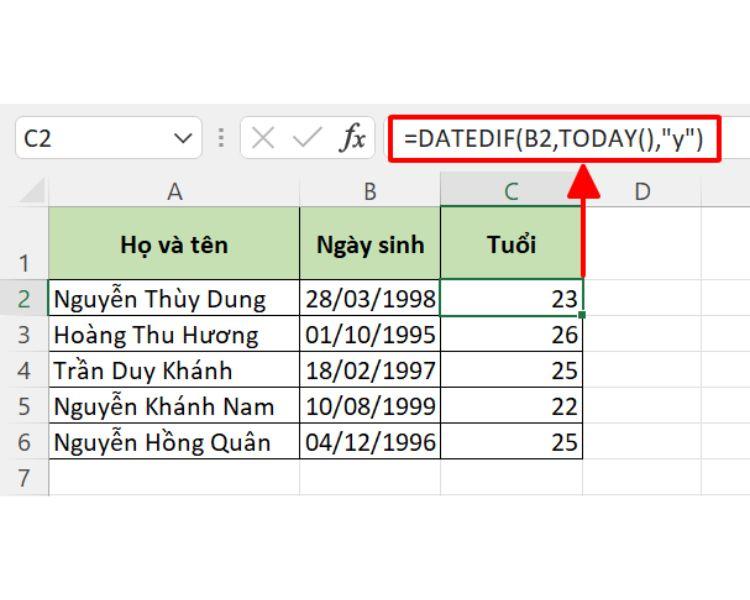This screenshot has width=750, height=600.
Task: Select cell 'Trần Duy Khánh'
Action: coord(174,370)
